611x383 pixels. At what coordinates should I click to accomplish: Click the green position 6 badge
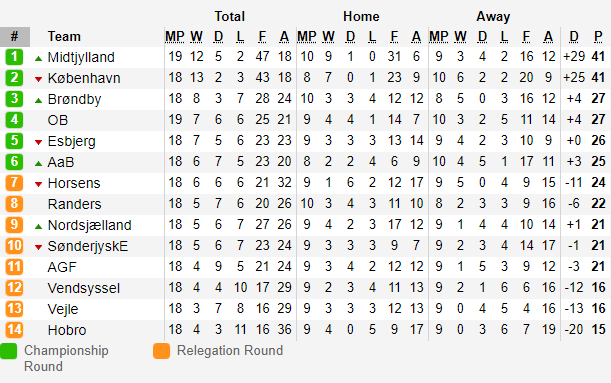click(x=14, y=162)
